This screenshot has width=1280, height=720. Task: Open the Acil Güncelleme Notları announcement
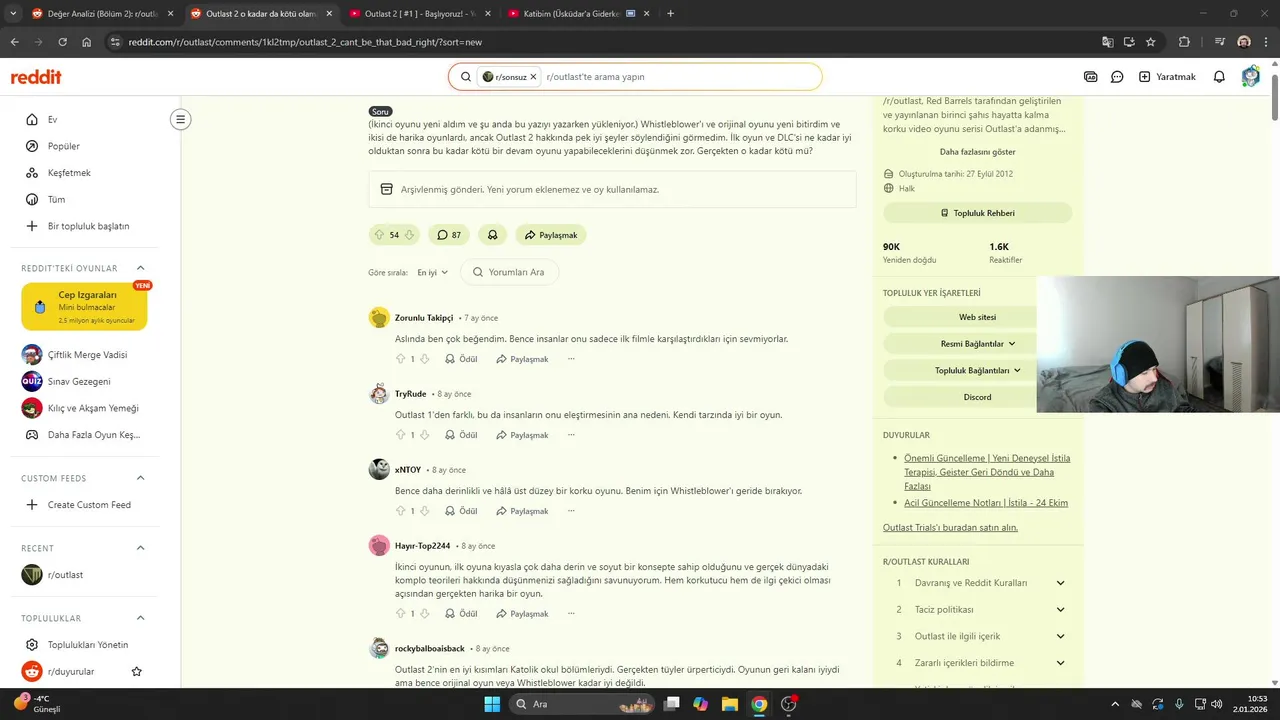click(x=986, y=503)
